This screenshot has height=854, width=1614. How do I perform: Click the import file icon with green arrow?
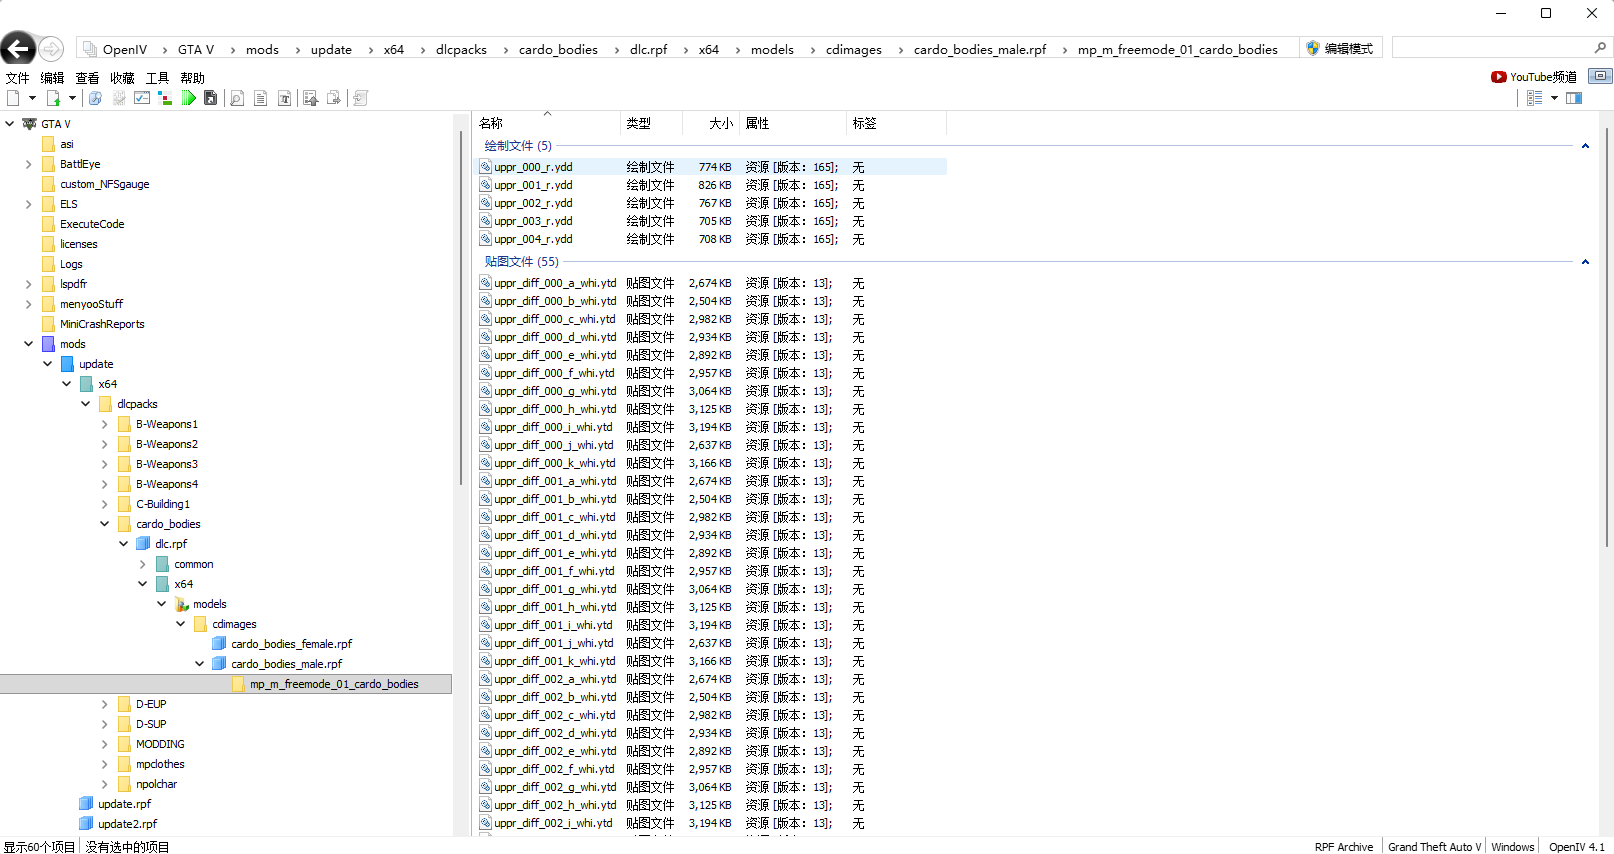pyautogui.click(x=53, y=98)
